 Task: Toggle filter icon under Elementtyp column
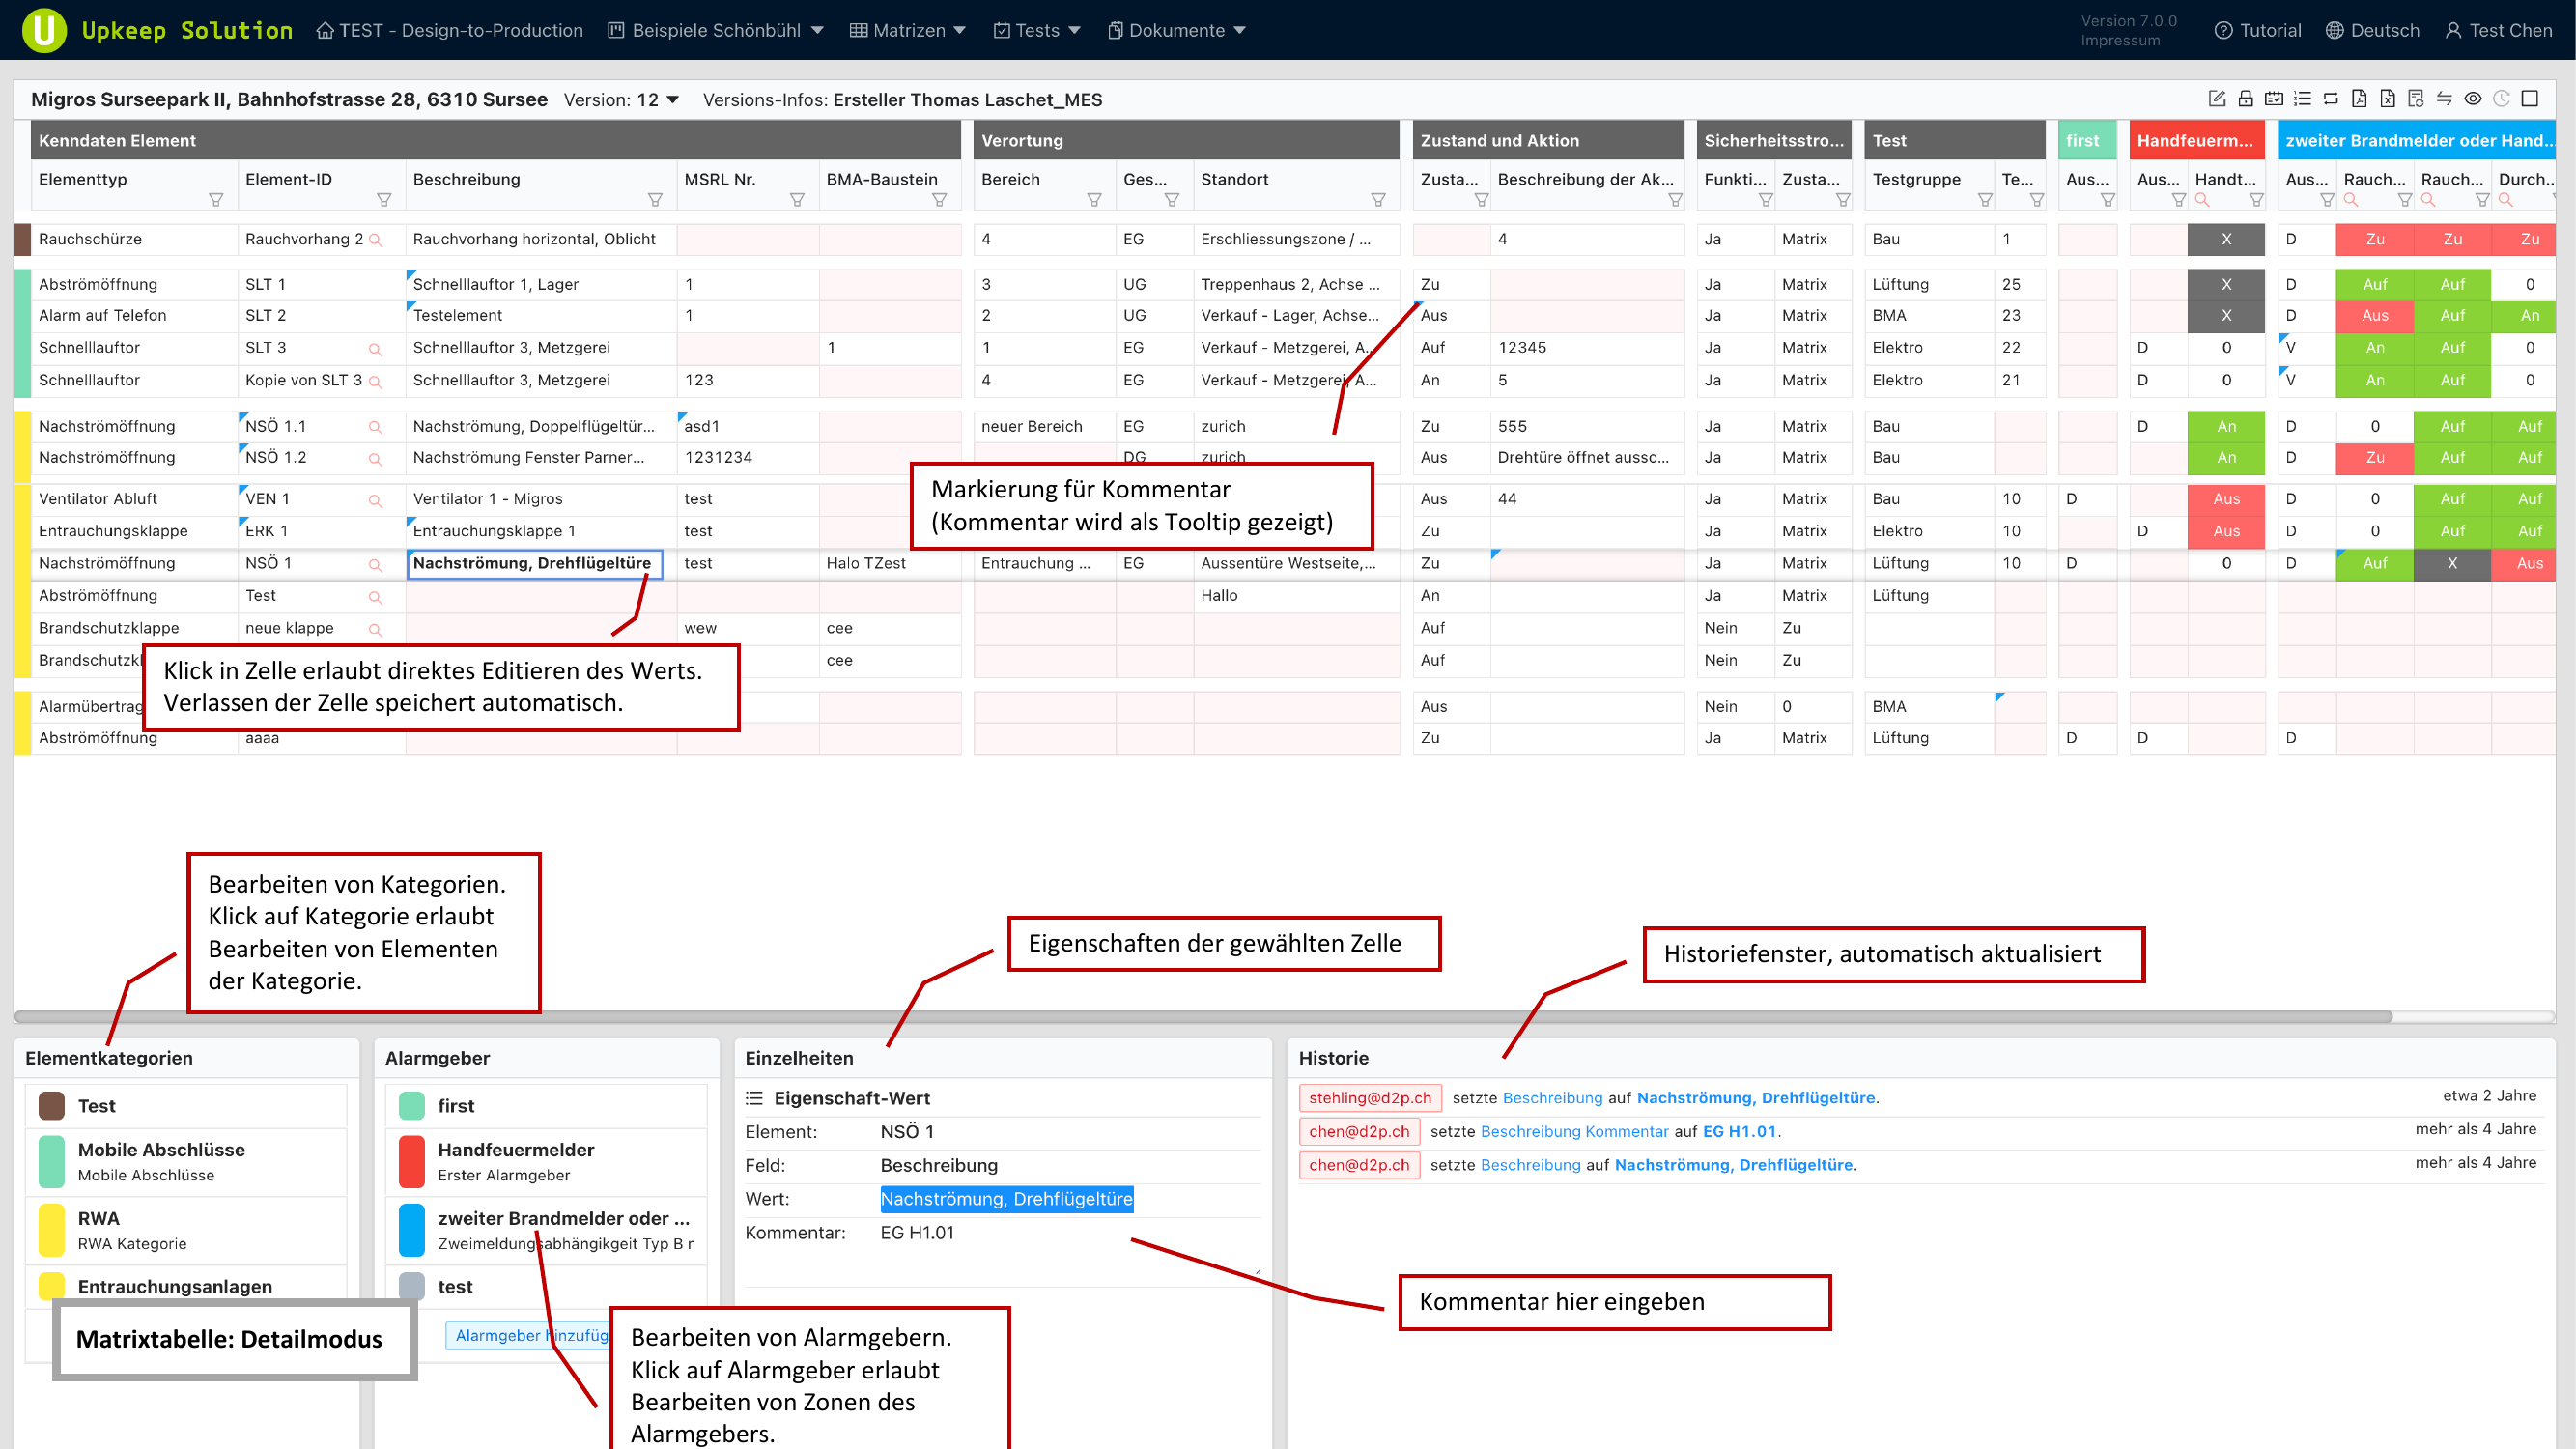pyautogui.click(x=215, y=200)
